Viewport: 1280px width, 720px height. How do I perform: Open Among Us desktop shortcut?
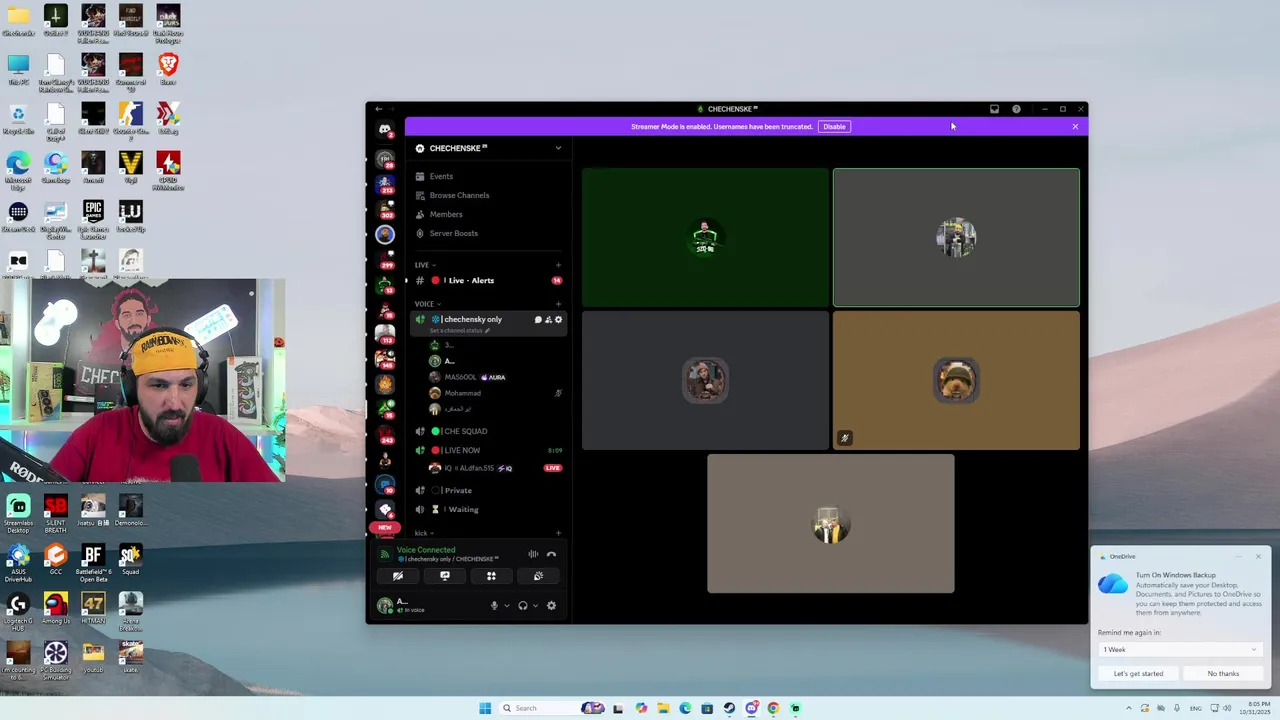tap(56, 609)
